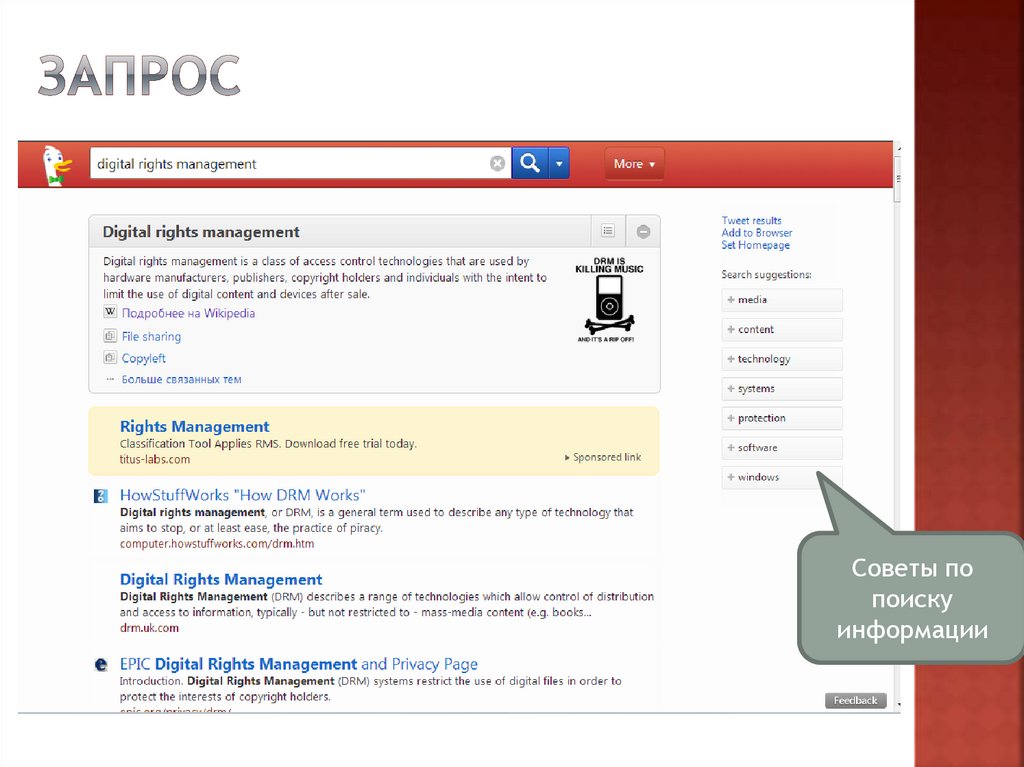Expand Больше связанных тем
1024x767 pixels.
(181, 379)
